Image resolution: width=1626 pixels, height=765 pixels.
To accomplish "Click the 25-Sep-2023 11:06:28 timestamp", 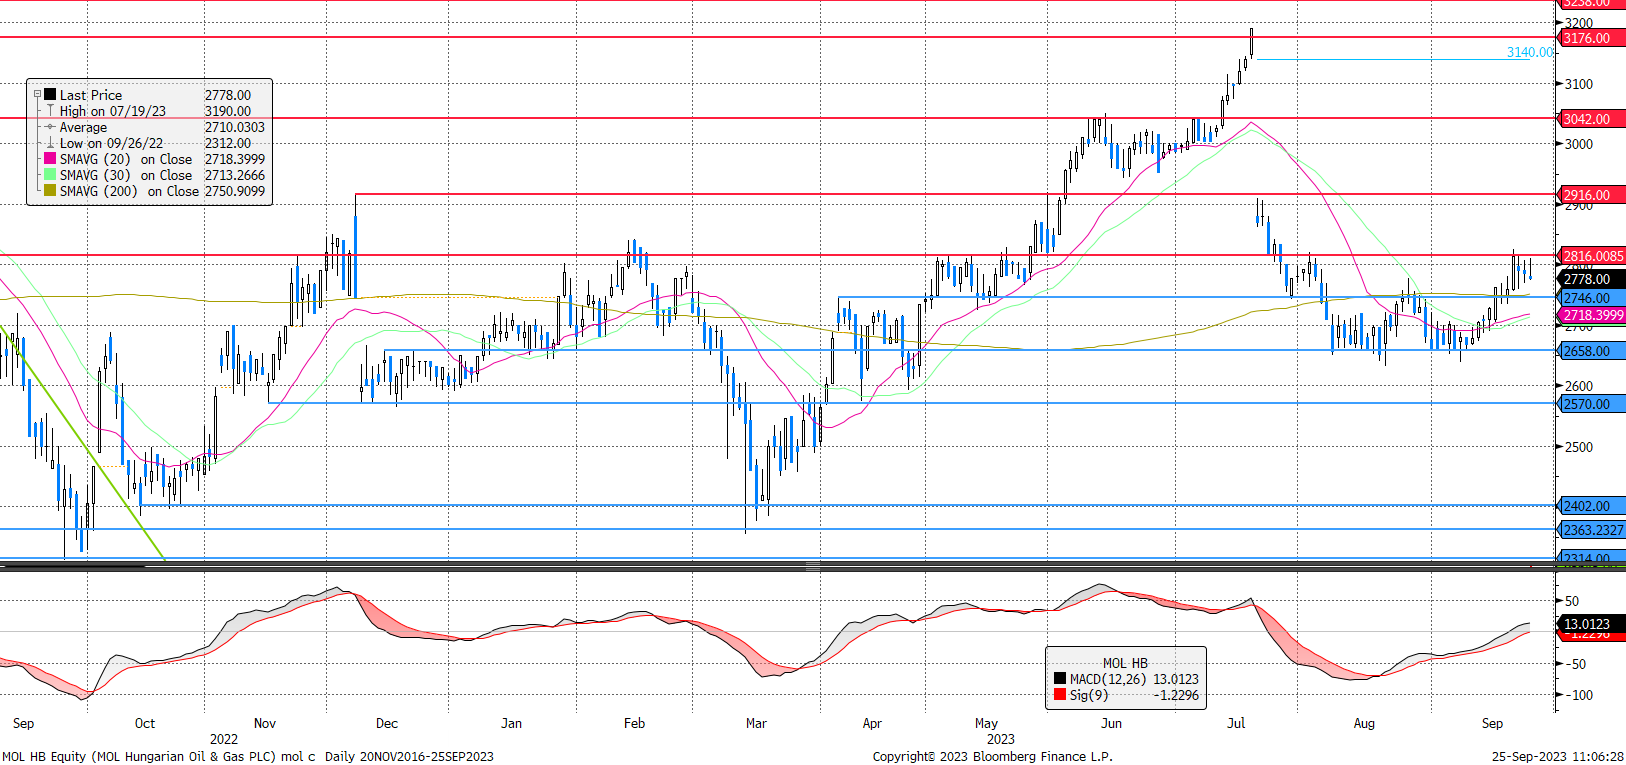I will 1558,756.
